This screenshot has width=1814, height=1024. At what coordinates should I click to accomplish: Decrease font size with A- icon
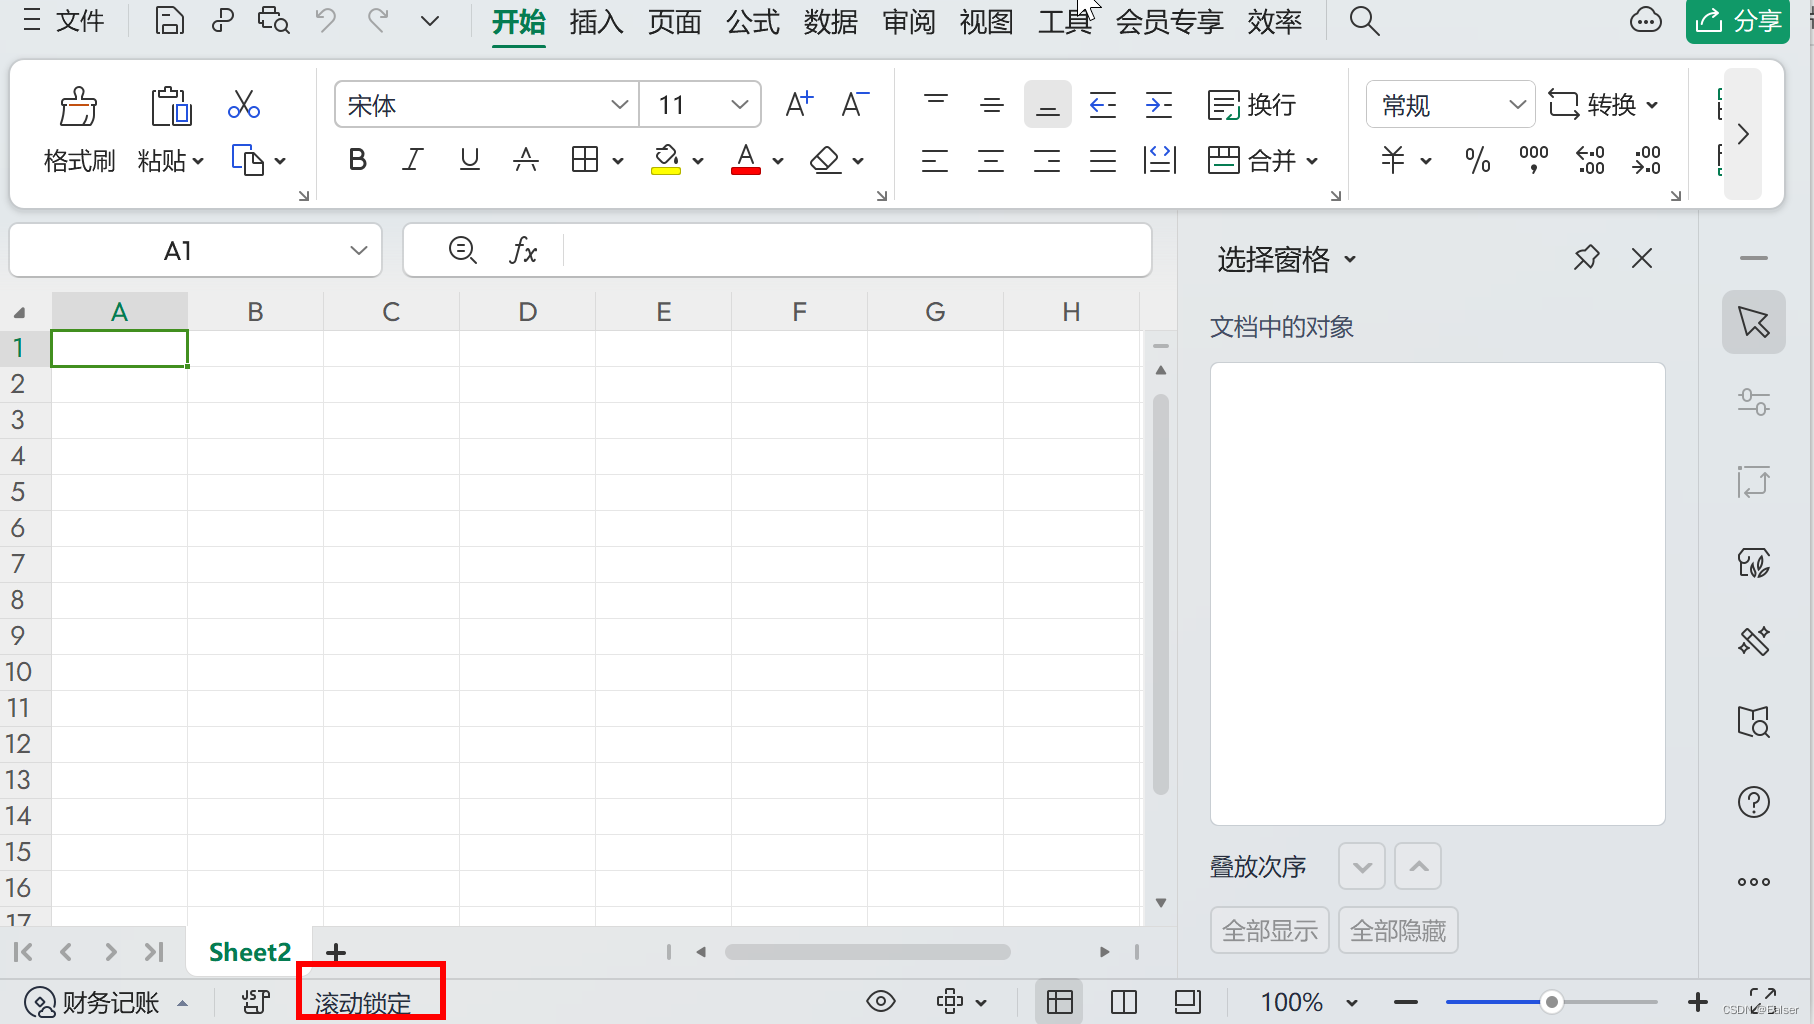click(x=855, y=104)
